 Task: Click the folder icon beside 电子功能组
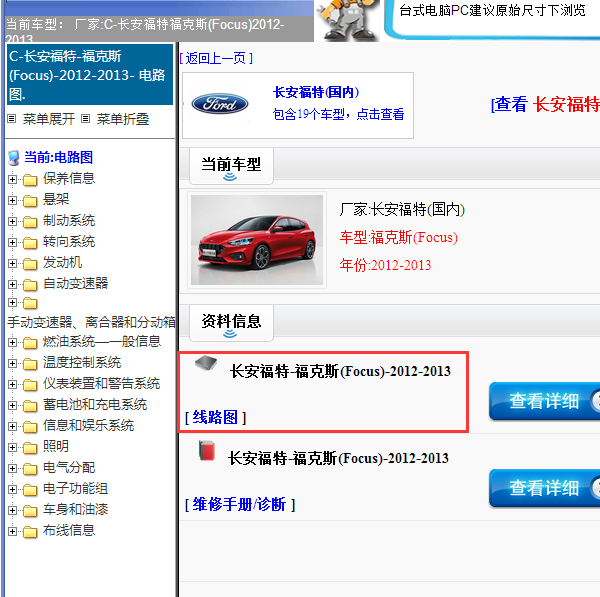[30, 490]
